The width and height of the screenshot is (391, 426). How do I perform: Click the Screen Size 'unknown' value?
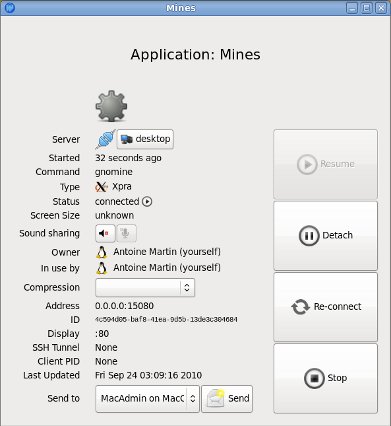pyautogui.click(x=114, y=215)
